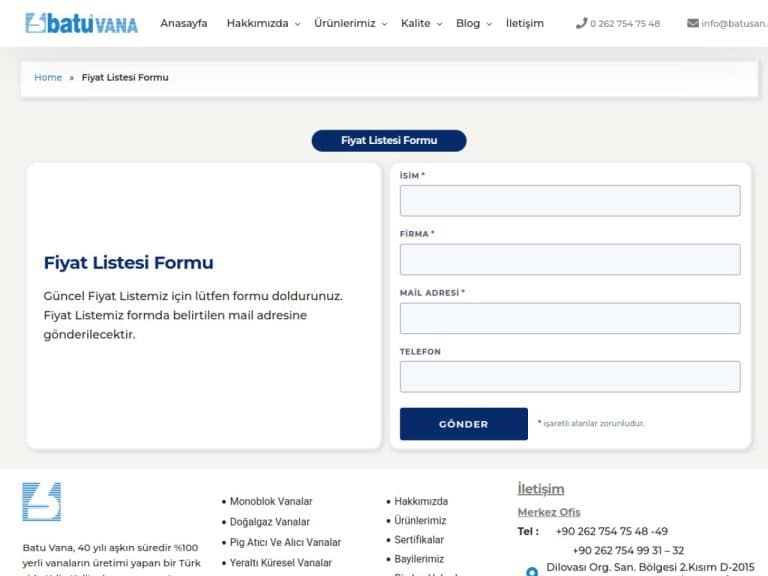The width and height of the screenshot is (768, 576).
Task: Submit the form with Gönder button
Action: click(464, 424)
